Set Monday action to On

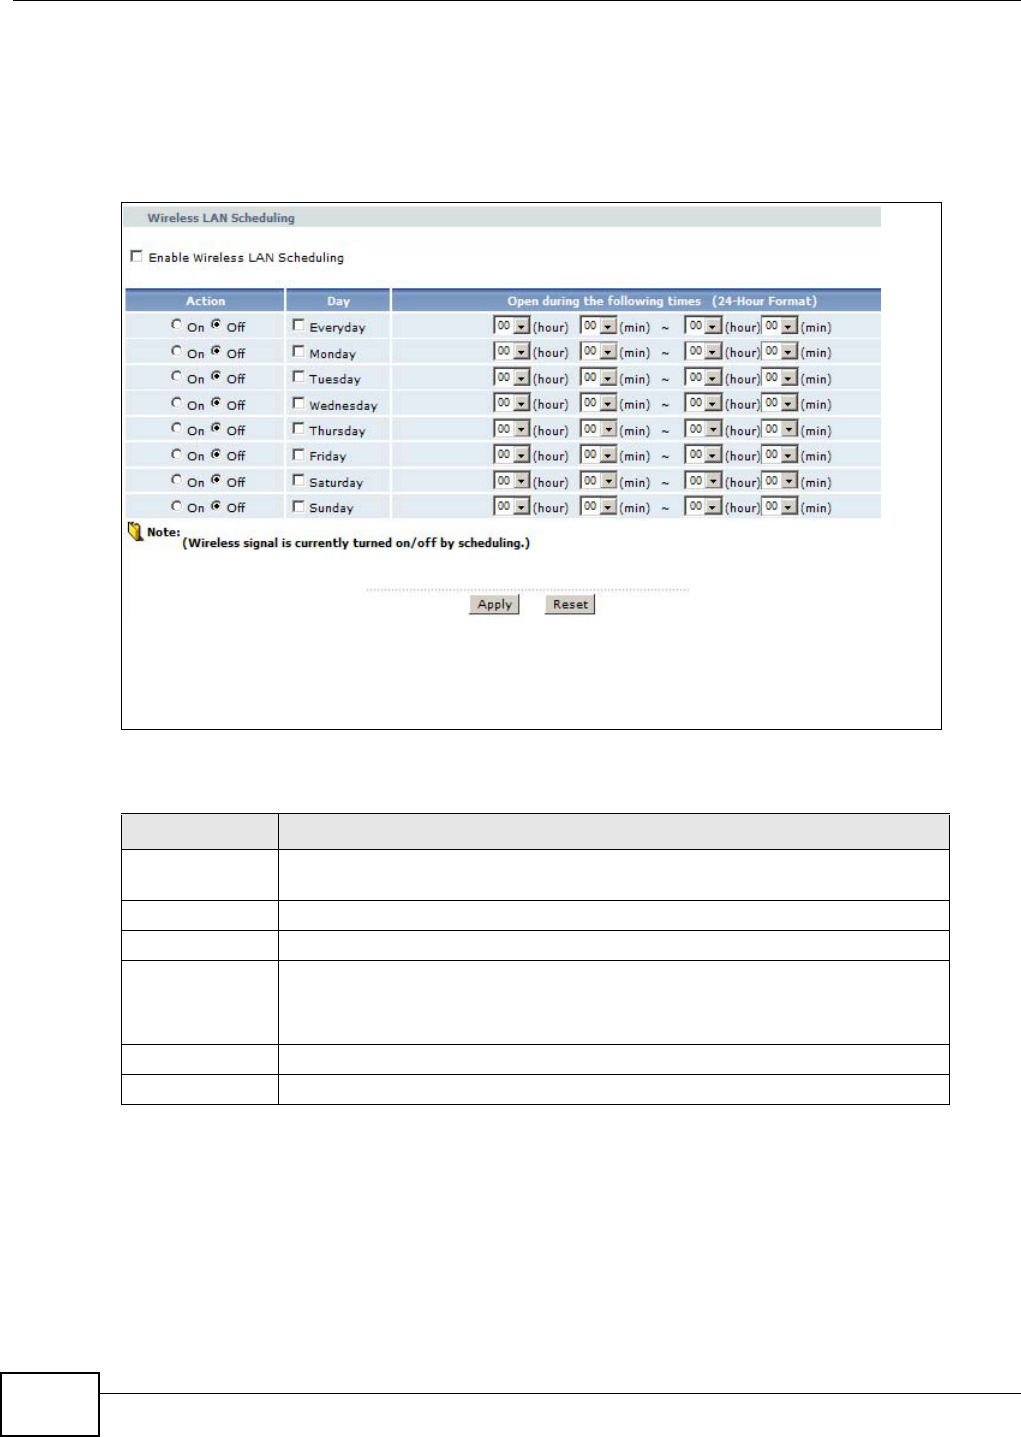point(177,351)
